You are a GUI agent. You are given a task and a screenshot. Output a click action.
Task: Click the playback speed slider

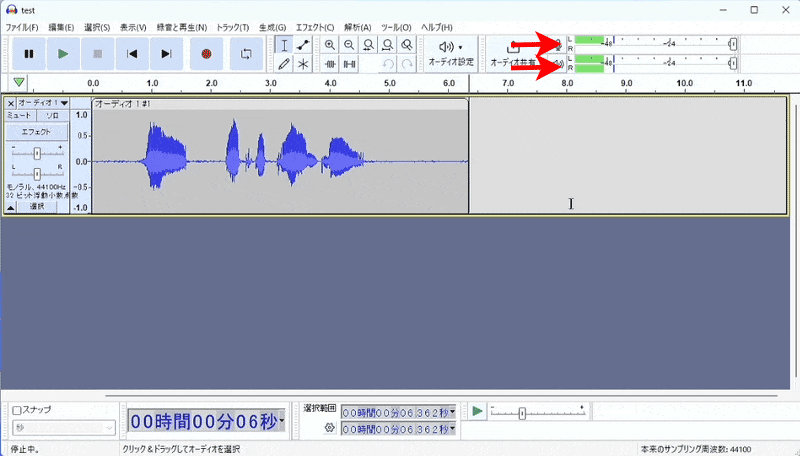538,412
